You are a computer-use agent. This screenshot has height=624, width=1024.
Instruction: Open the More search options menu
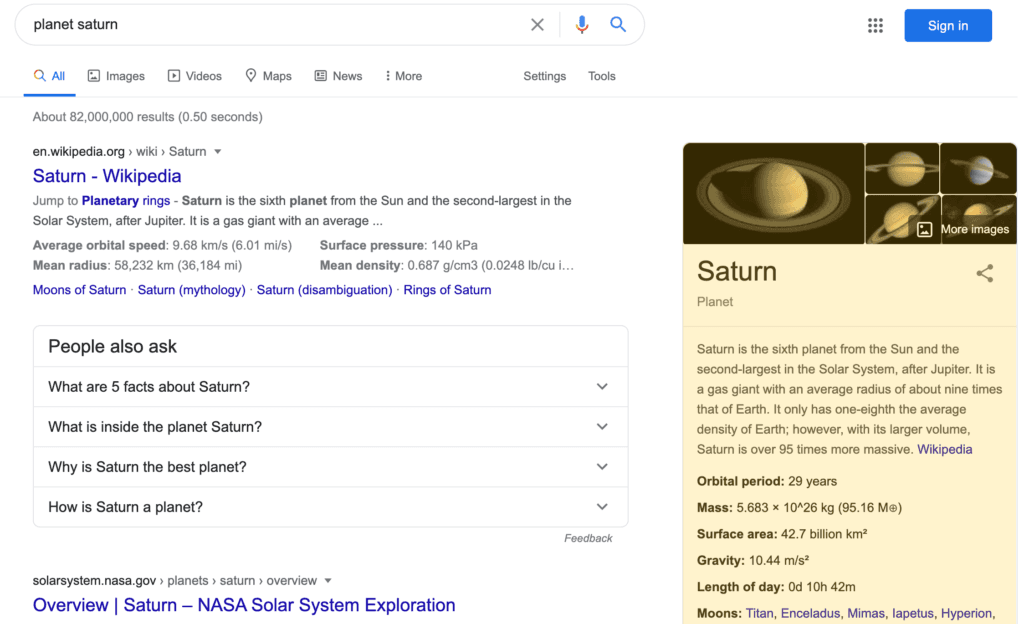tap(404, 76)
